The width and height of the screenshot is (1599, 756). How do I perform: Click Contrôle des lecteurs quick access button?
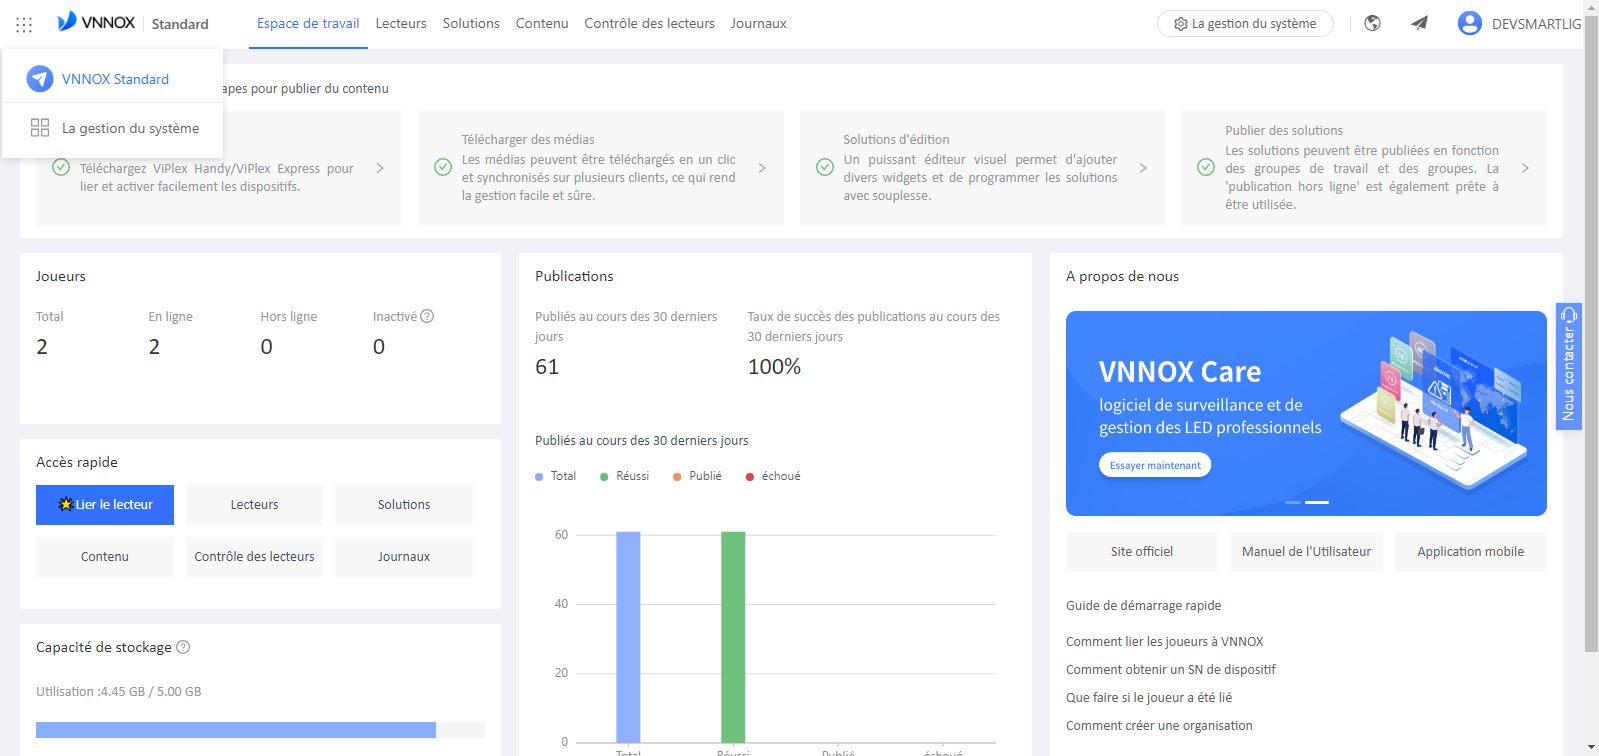pyautogui.click(x=254, y=557)
